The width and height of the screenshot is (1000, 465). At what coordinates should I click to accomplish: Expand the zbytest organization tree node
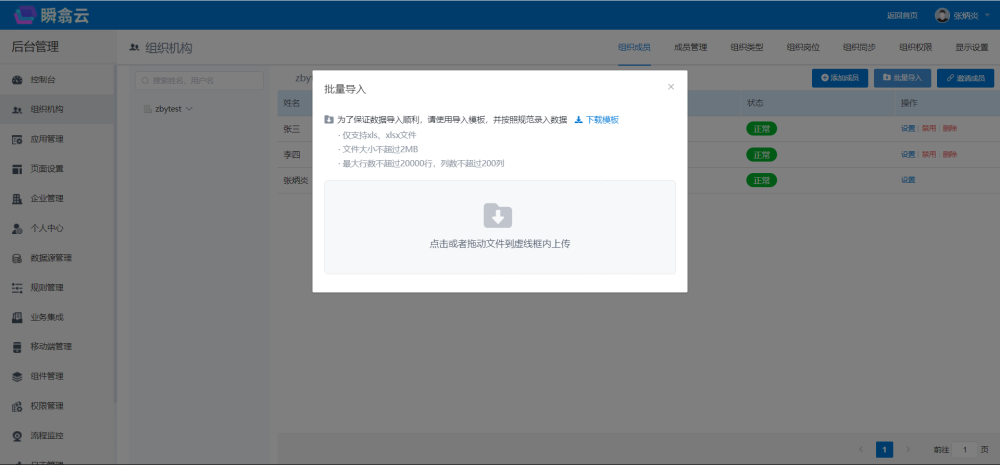188,108
